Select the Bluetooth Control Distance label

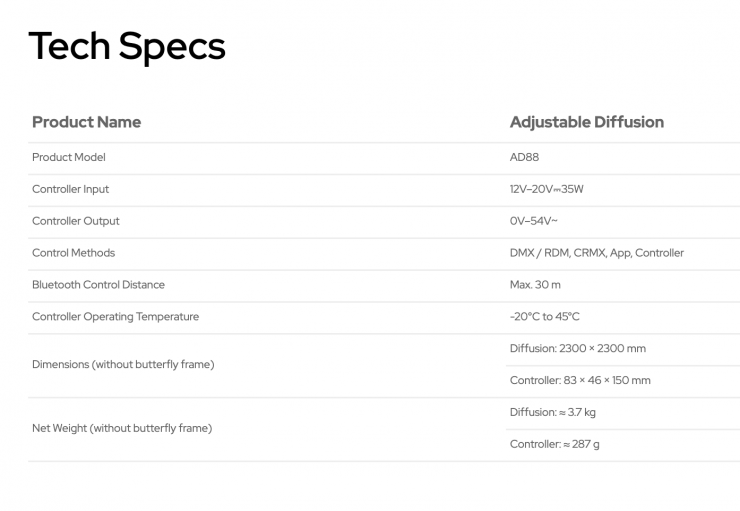pos(98,285)
